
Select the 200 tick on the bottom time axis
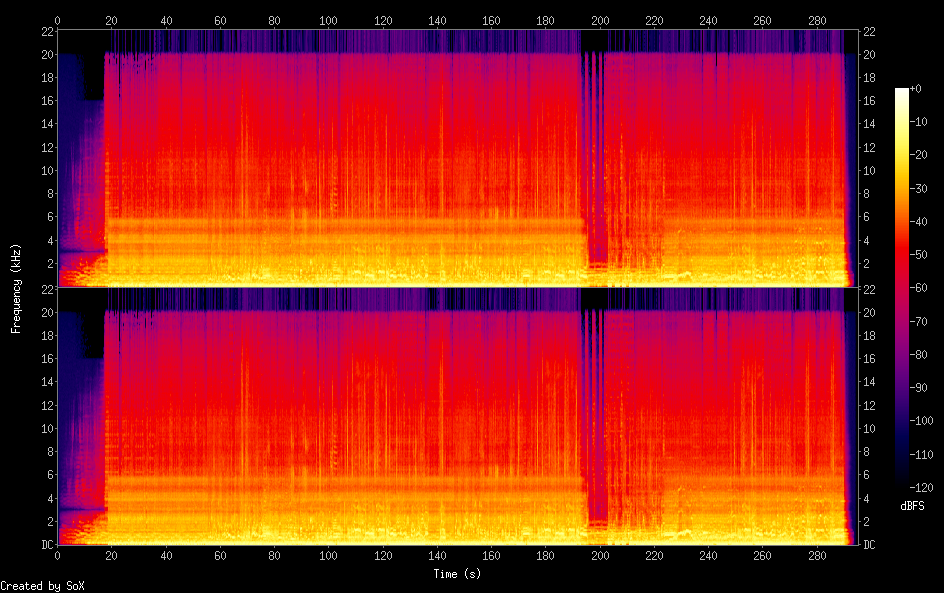(600, 555)
